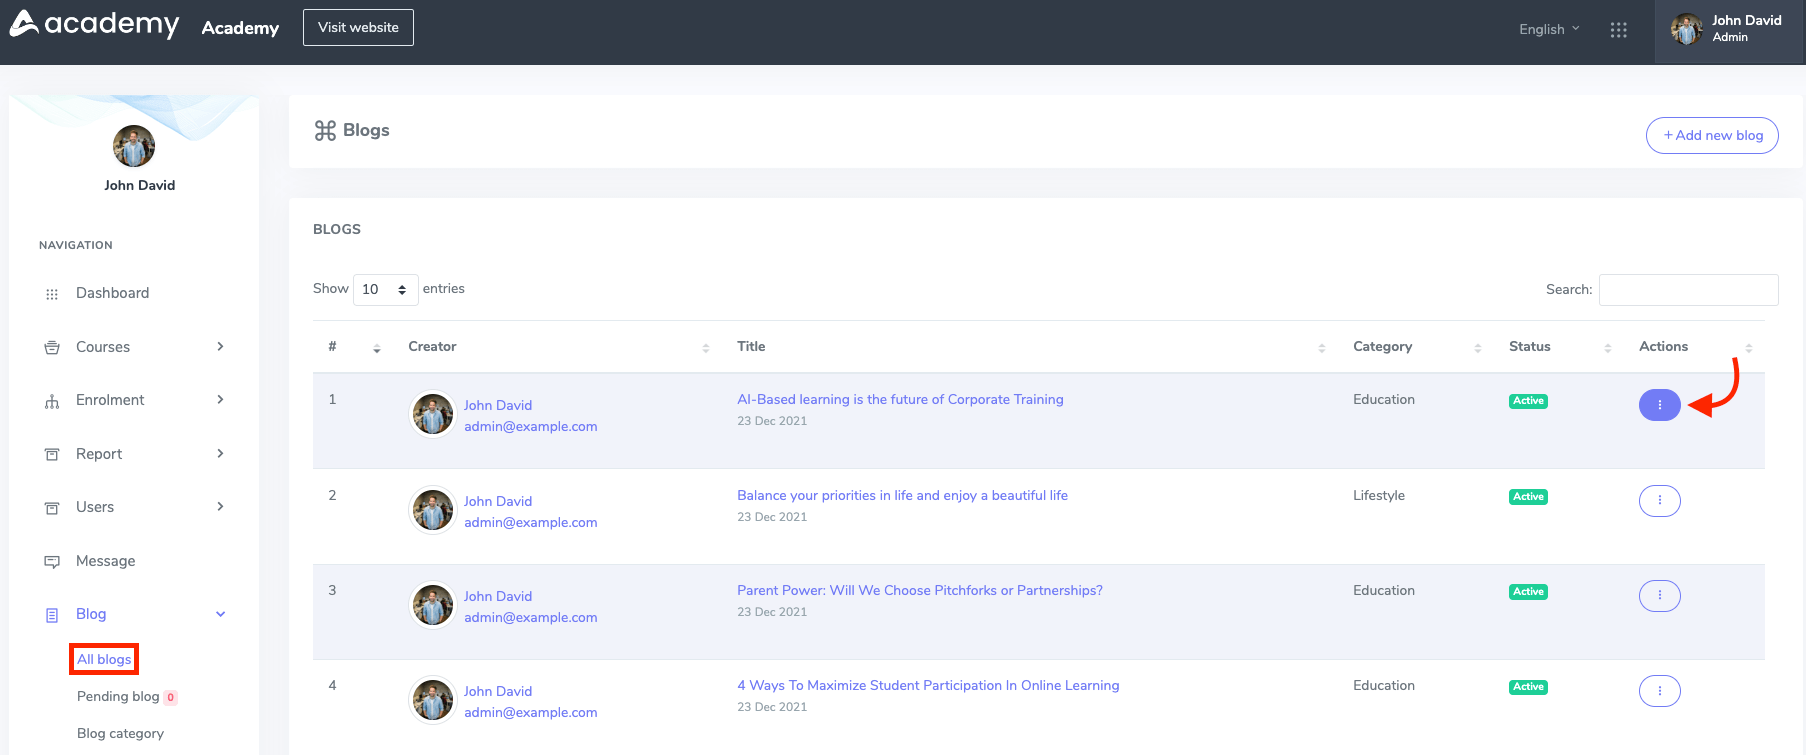Image resolution: width=1806 pixels, height=755 pixels.
Task: Open the Parent Power blog title link
Action: pos(919,591)
